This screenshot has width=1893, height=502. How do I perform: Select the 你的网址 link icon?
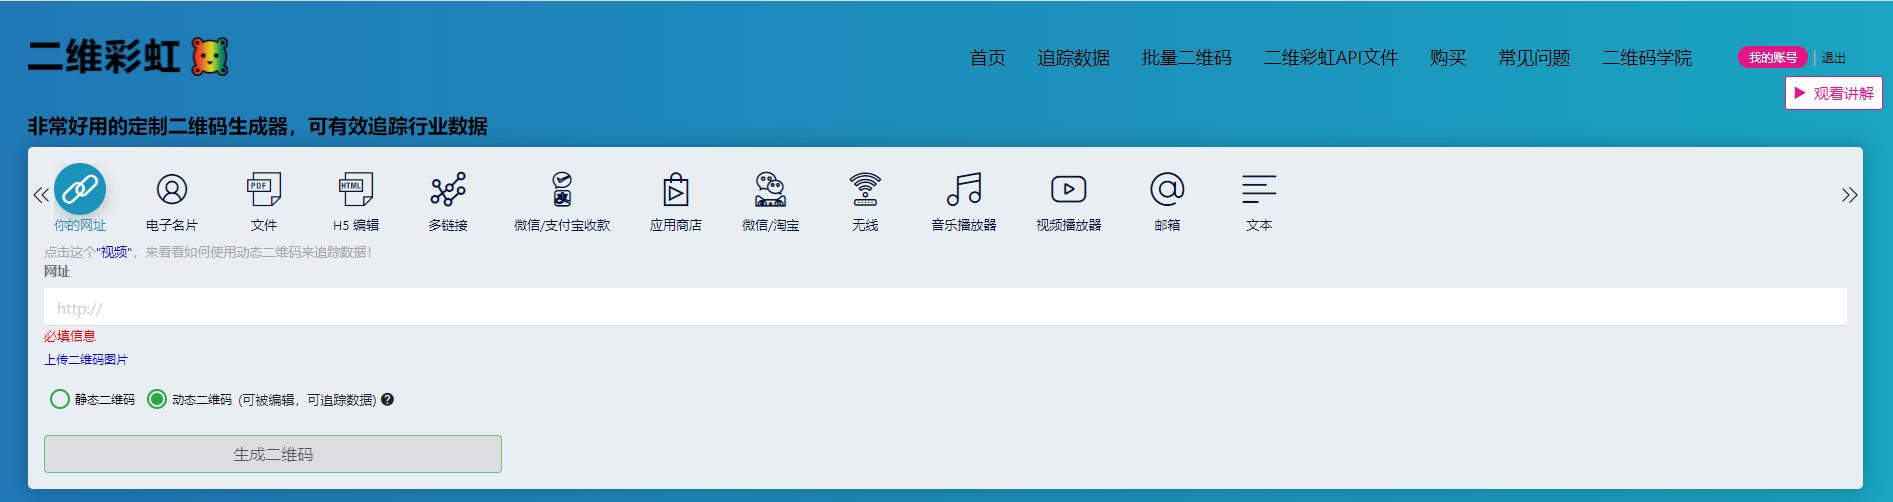click(80, 189)
